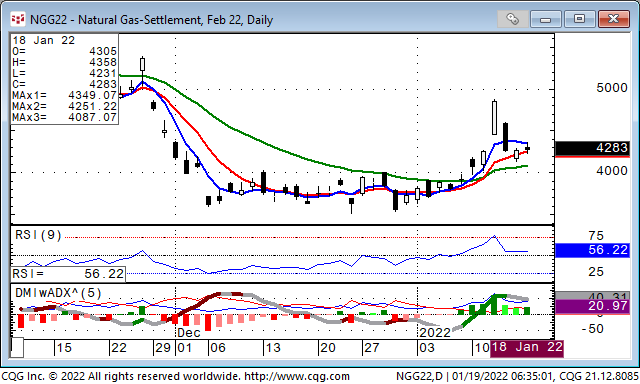Viewport: 640px width, 384px height.
Task: Click the black 4283 price marker
Action: [x=592, y=148]
